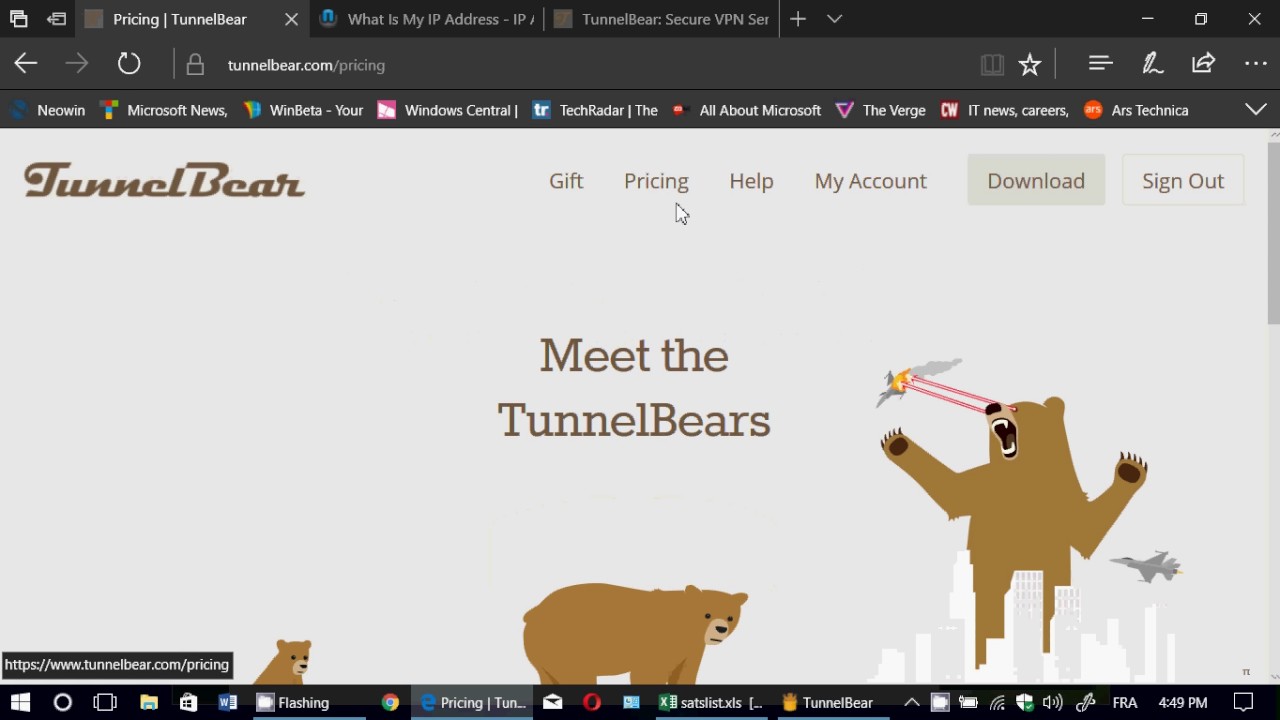This screenshot has width=1280, height=720.
Task: Click the battery tray icon
Action: tap(968, 702)
